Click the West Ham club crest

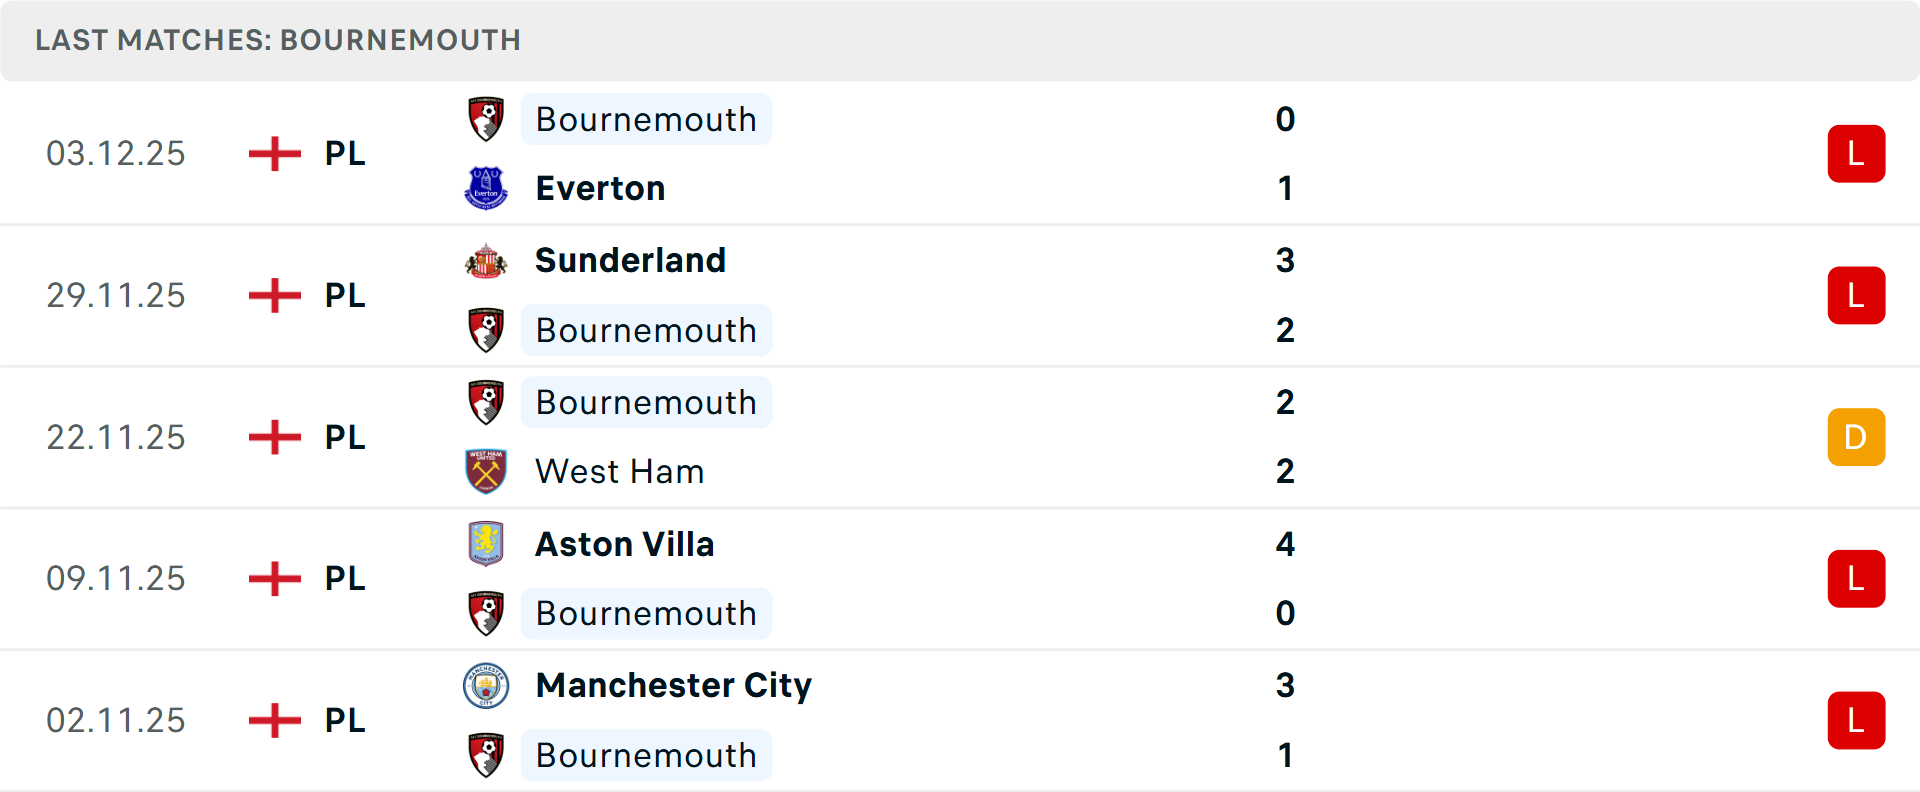pyautogui.click(x=486, y=471)
